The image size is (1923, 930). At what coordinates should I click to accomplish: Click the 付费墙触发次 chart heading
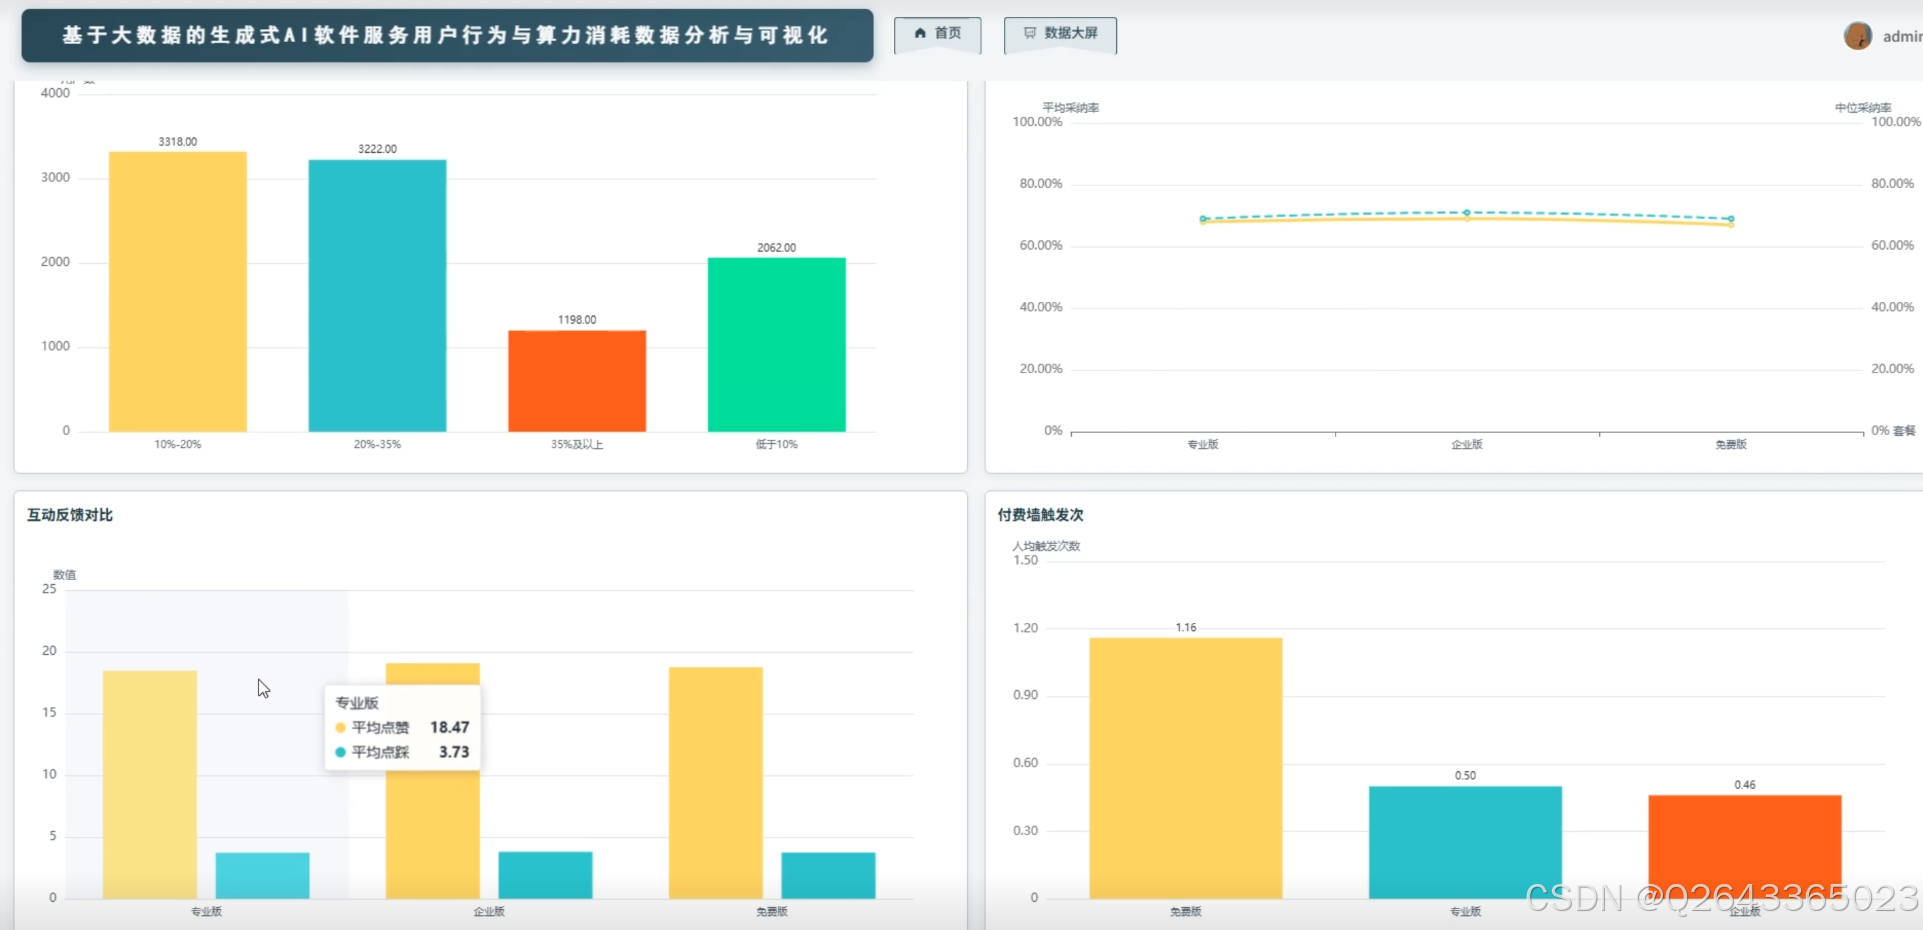pyautogui.click(x=1041, y=515)
